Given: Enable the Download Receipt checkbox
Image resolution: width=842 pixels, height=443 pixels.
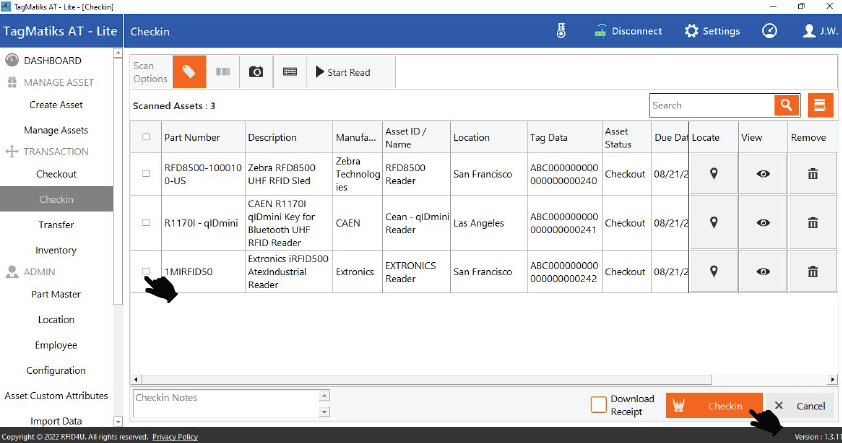Looking at the screenshot, I should 599,405.
